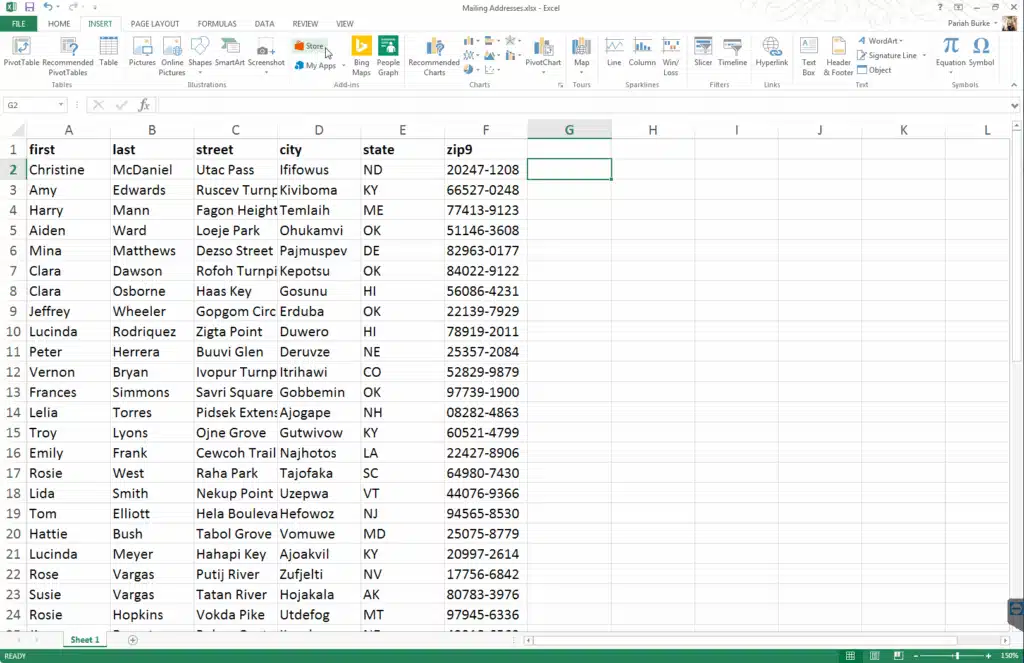Switch to Normal view in status bar
Viewport: 1024px width, 663px height.
click(x=850, y=656)
